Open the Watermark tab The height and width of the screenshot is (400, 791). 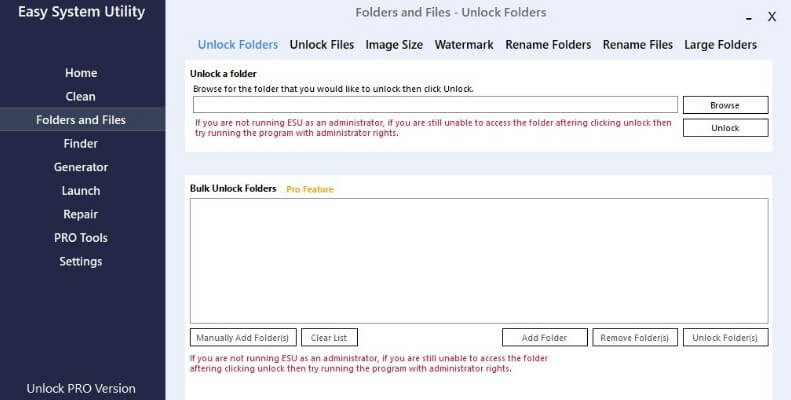[464, 44]
